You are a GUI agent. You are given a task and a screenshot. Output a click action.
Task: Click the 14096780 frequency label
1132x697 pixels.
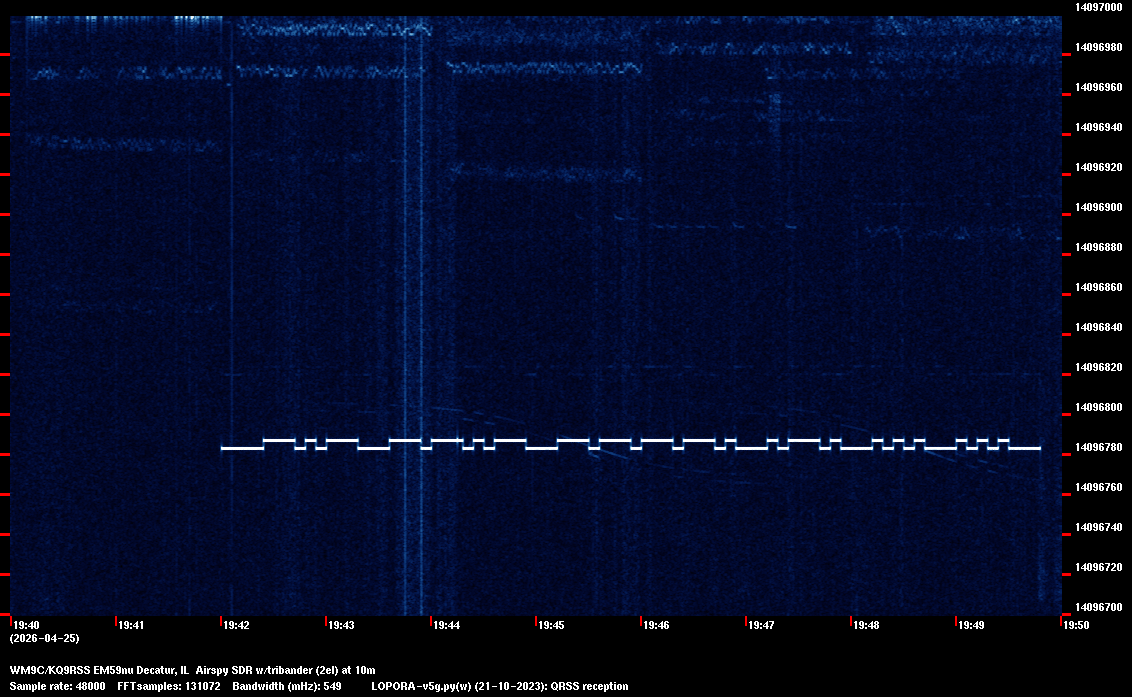(x=1098, y=447)
